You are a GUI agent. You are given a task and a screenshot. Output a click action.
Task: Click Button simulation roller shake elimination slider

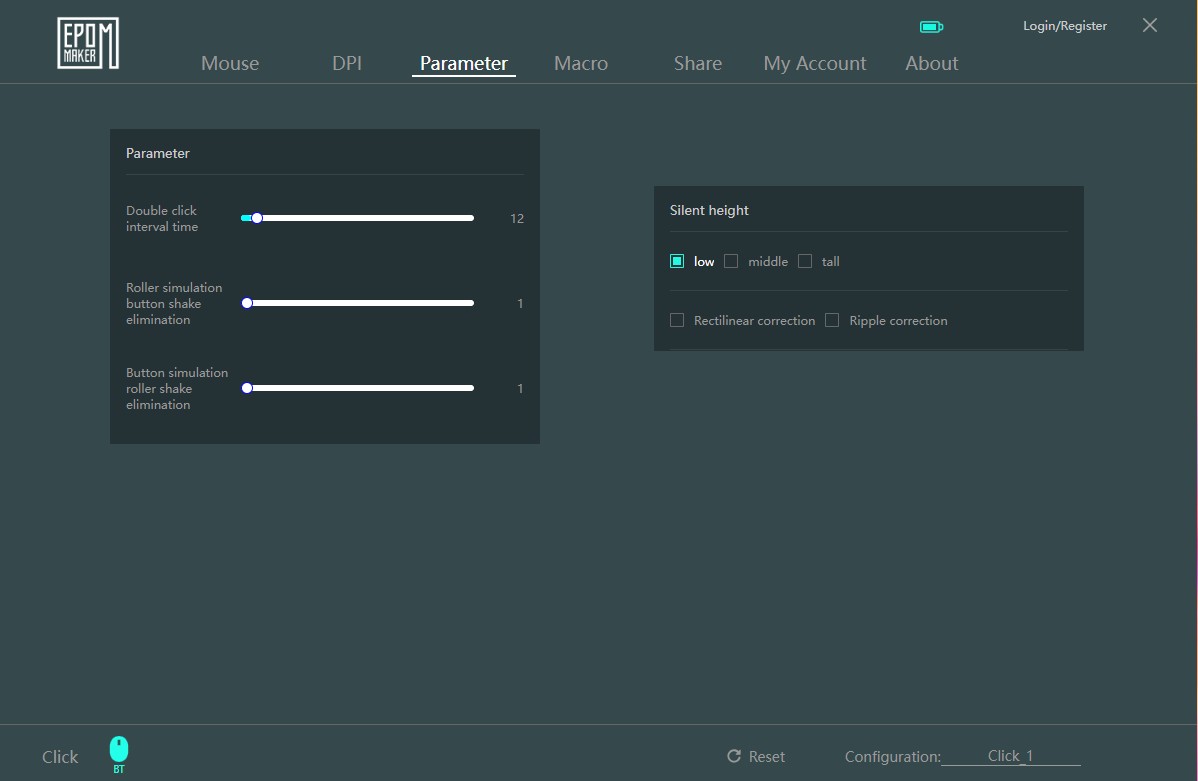point(357,388)
